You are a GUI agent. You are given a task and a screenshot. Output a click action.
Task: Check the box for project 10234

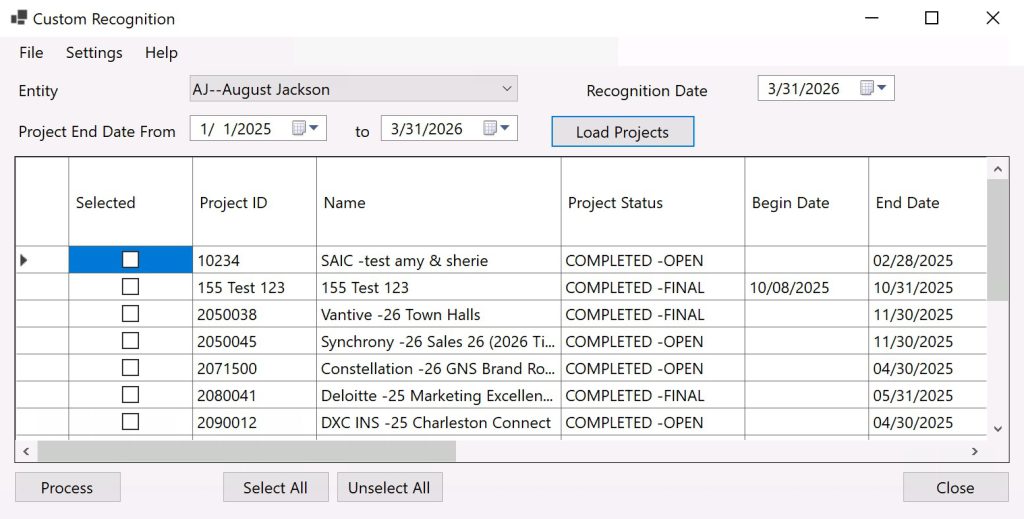(130, 260)
